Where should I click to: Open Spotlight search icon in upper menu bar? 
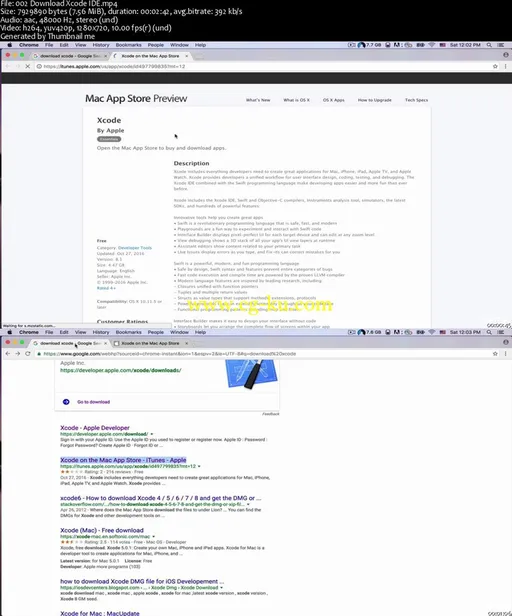[489, 45]
